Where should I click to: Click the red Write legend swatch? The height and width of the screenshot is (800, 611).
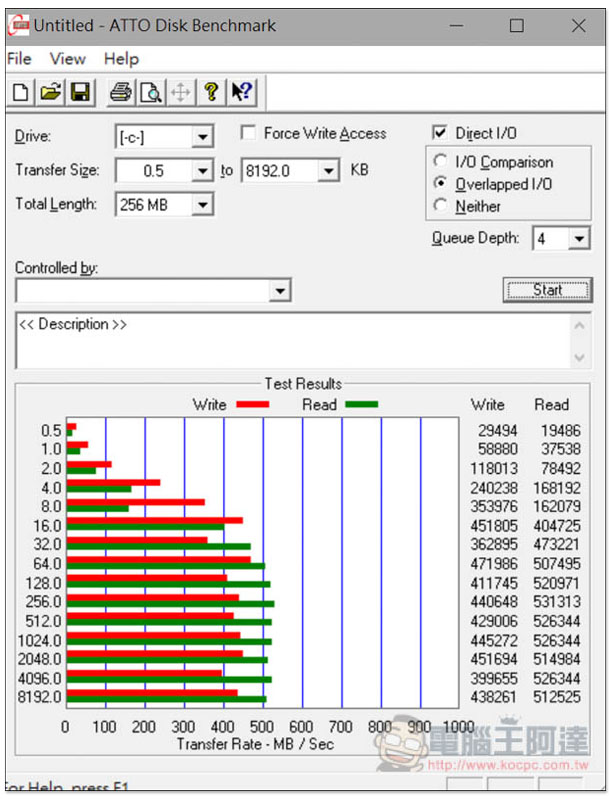pos(252,405)
